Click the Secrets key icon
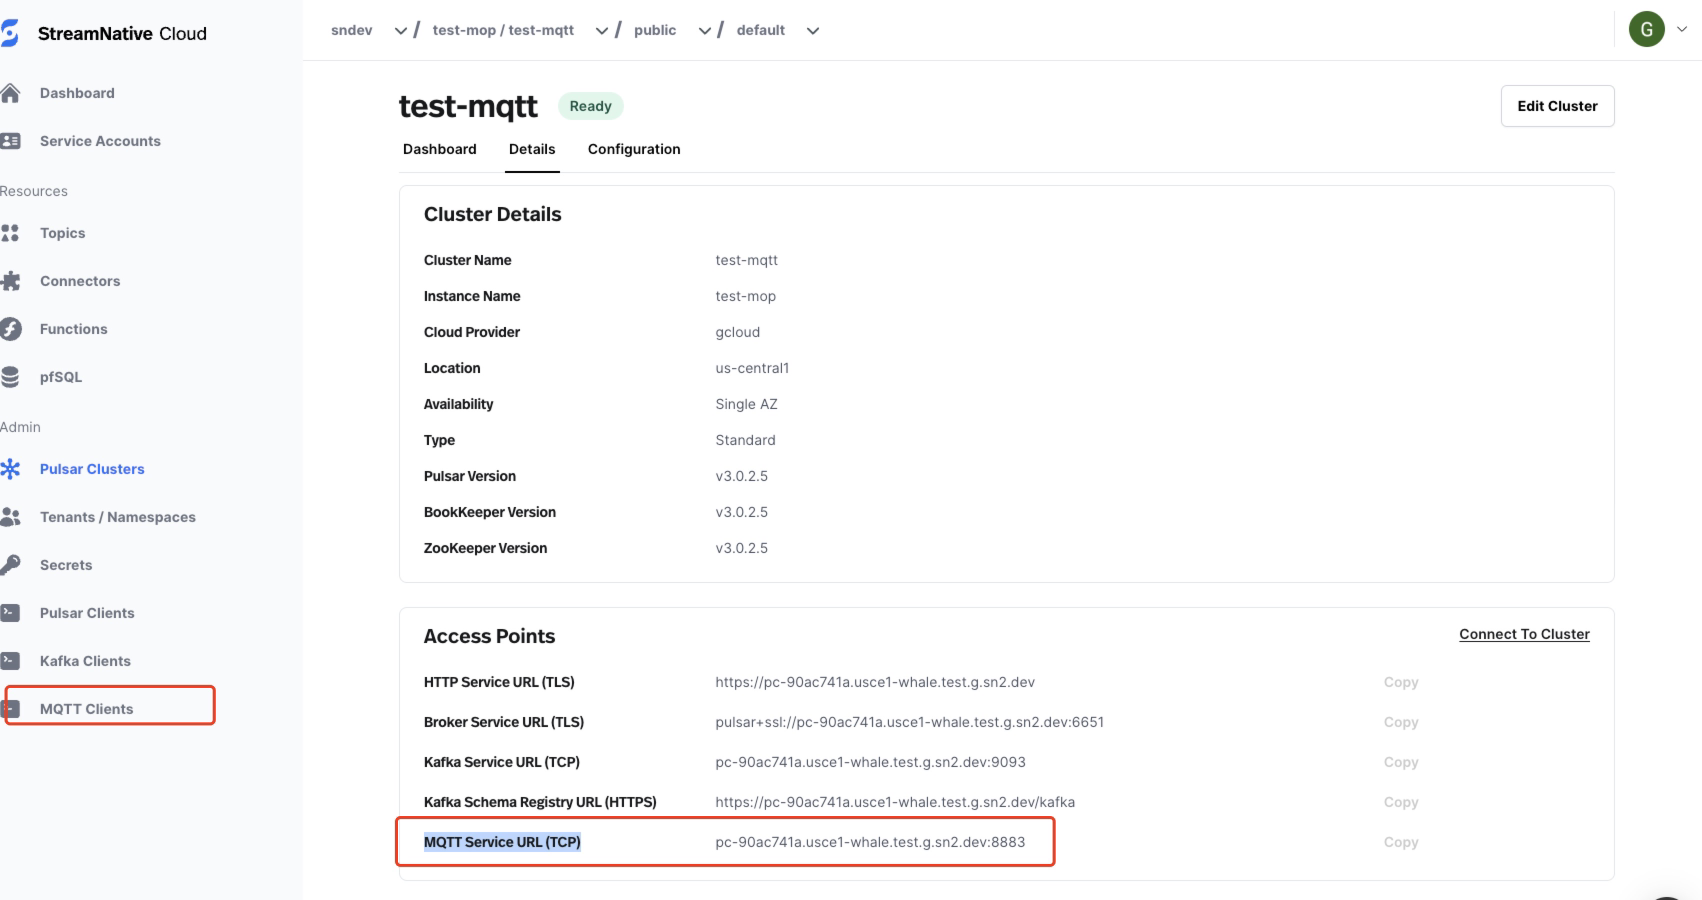Viewport: 1702px width, 900px height. pos(10,565)
